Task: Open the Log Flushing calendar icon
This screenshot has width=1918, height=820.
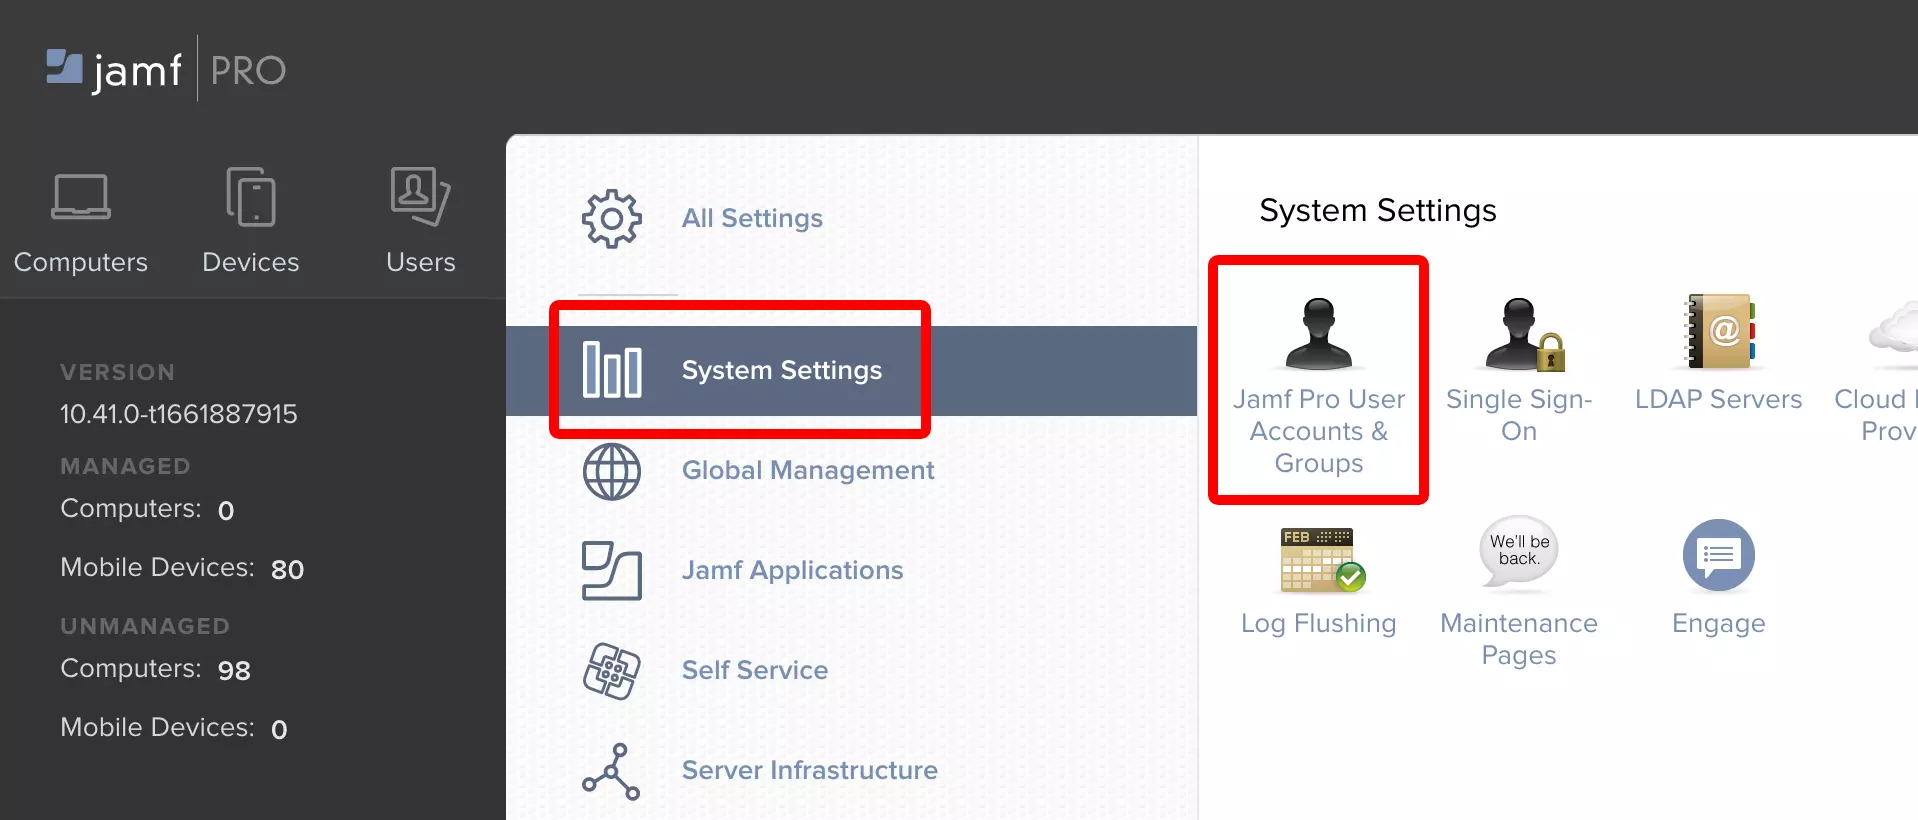Action: pyautogui.click(x=1323, y=560)
